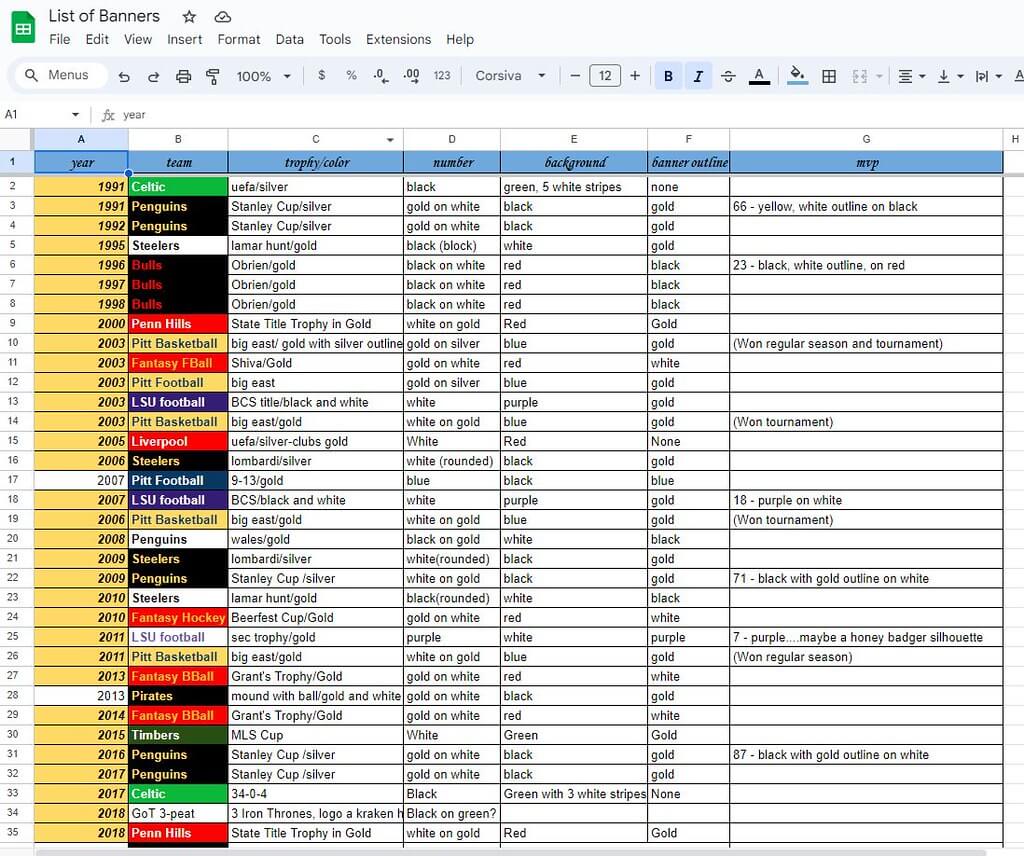Activate the paint format tool

coord(213,76)
